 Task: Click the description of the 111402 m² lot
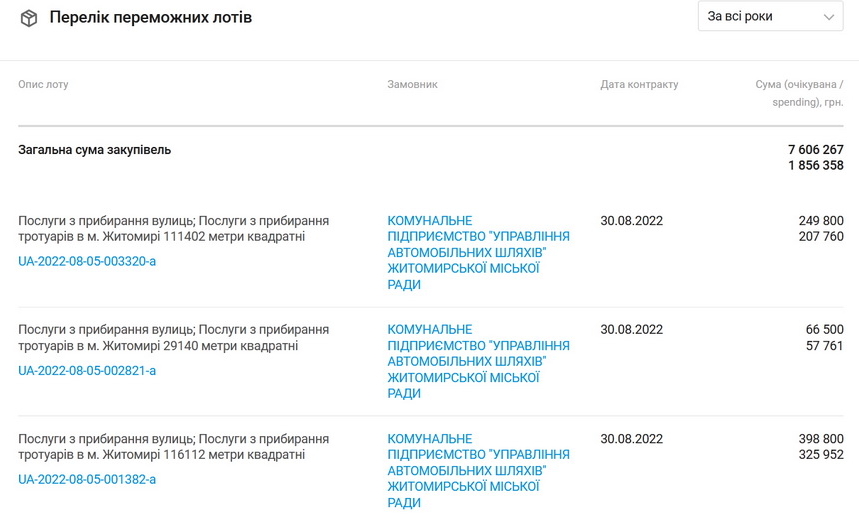point(173,228)
